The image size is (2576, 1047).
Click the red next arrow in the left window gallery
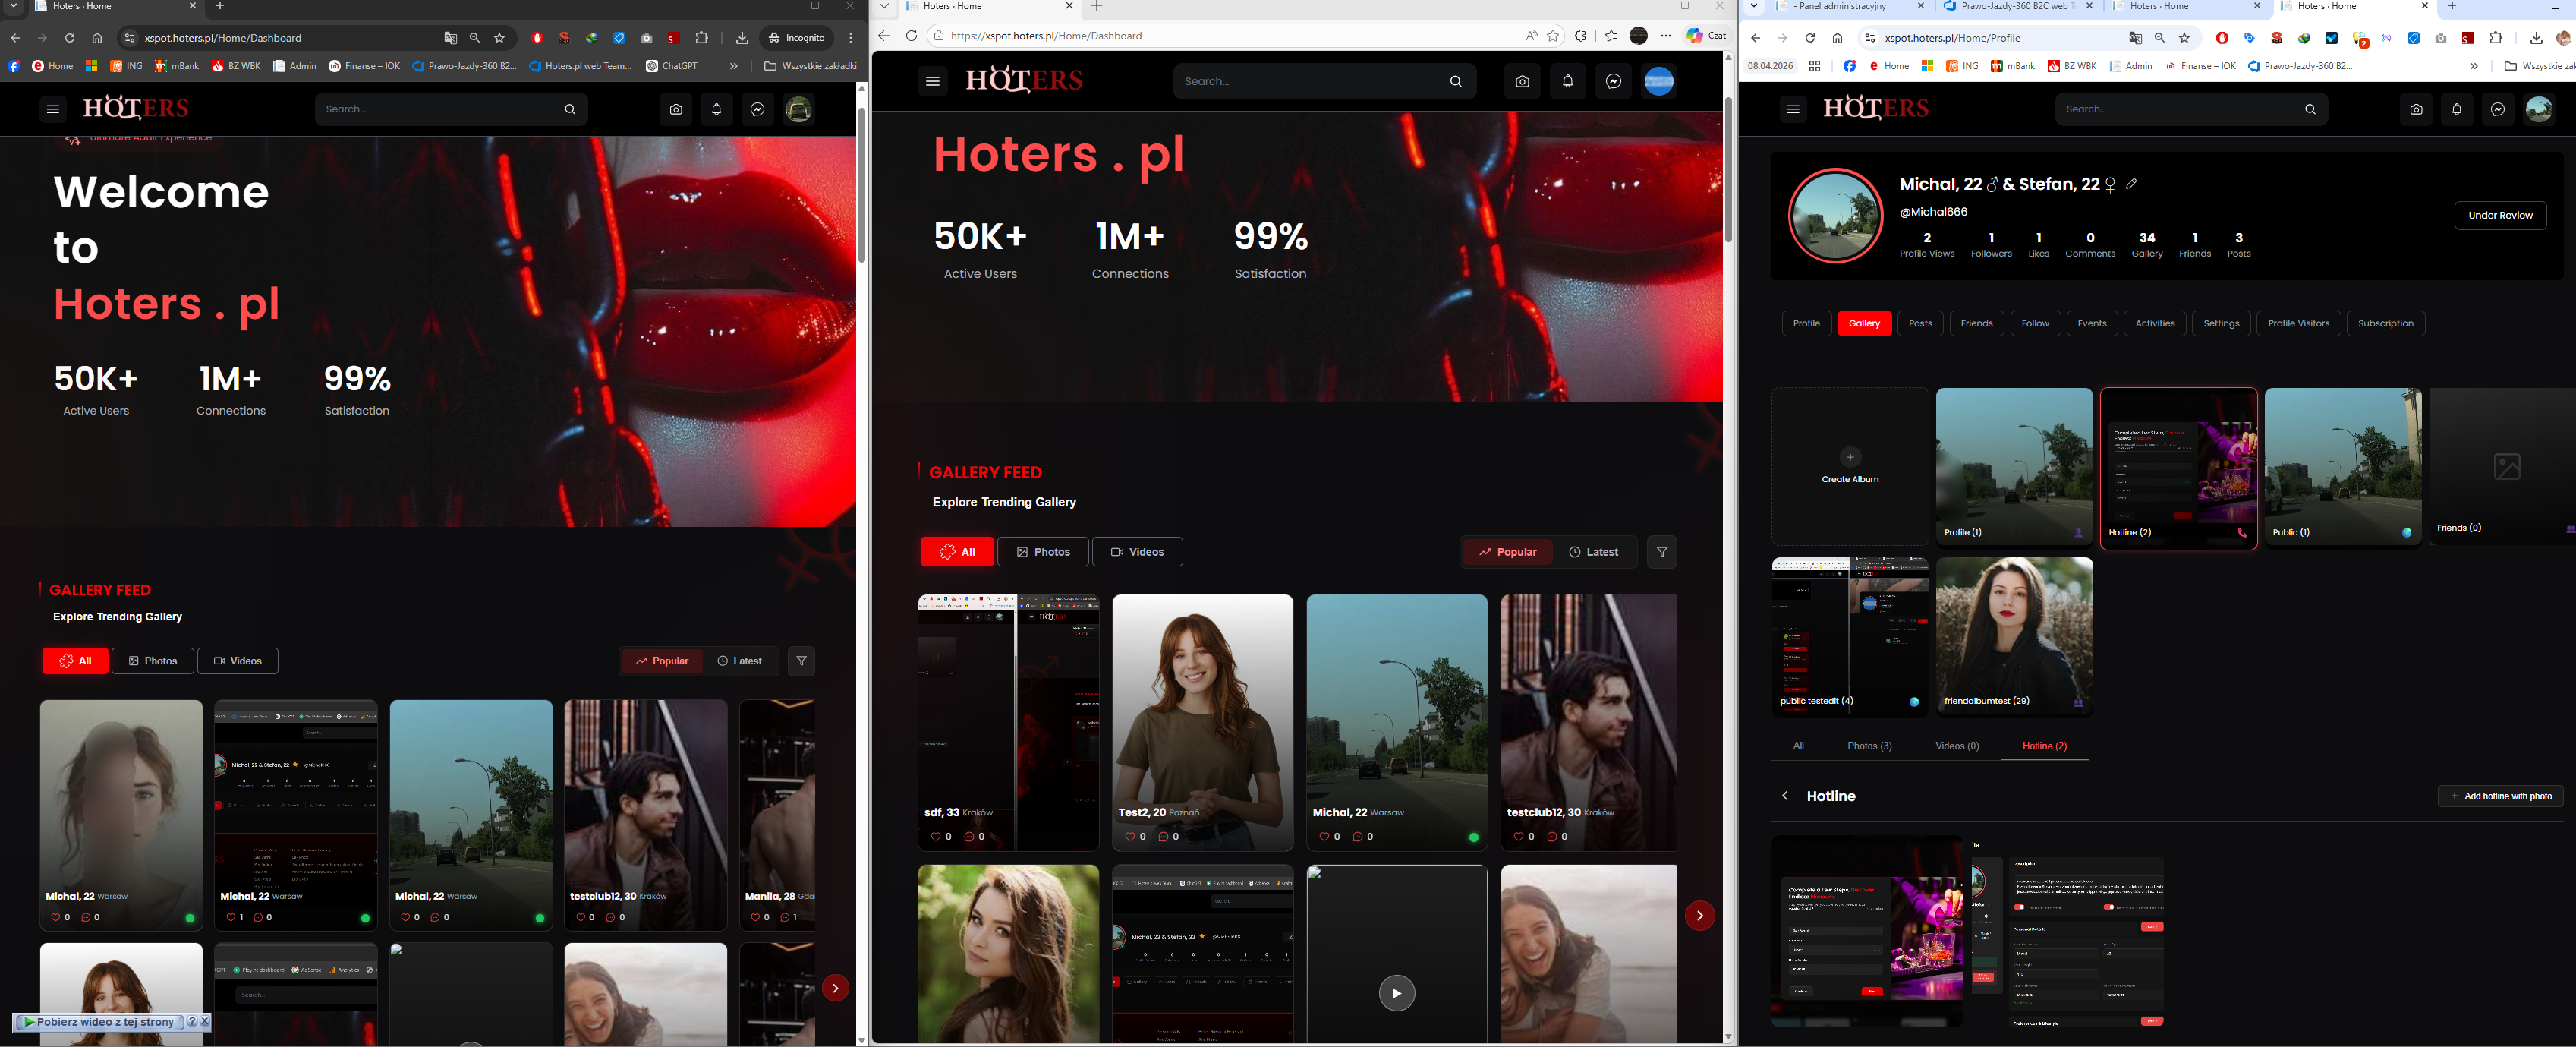[x=835, y=988]
